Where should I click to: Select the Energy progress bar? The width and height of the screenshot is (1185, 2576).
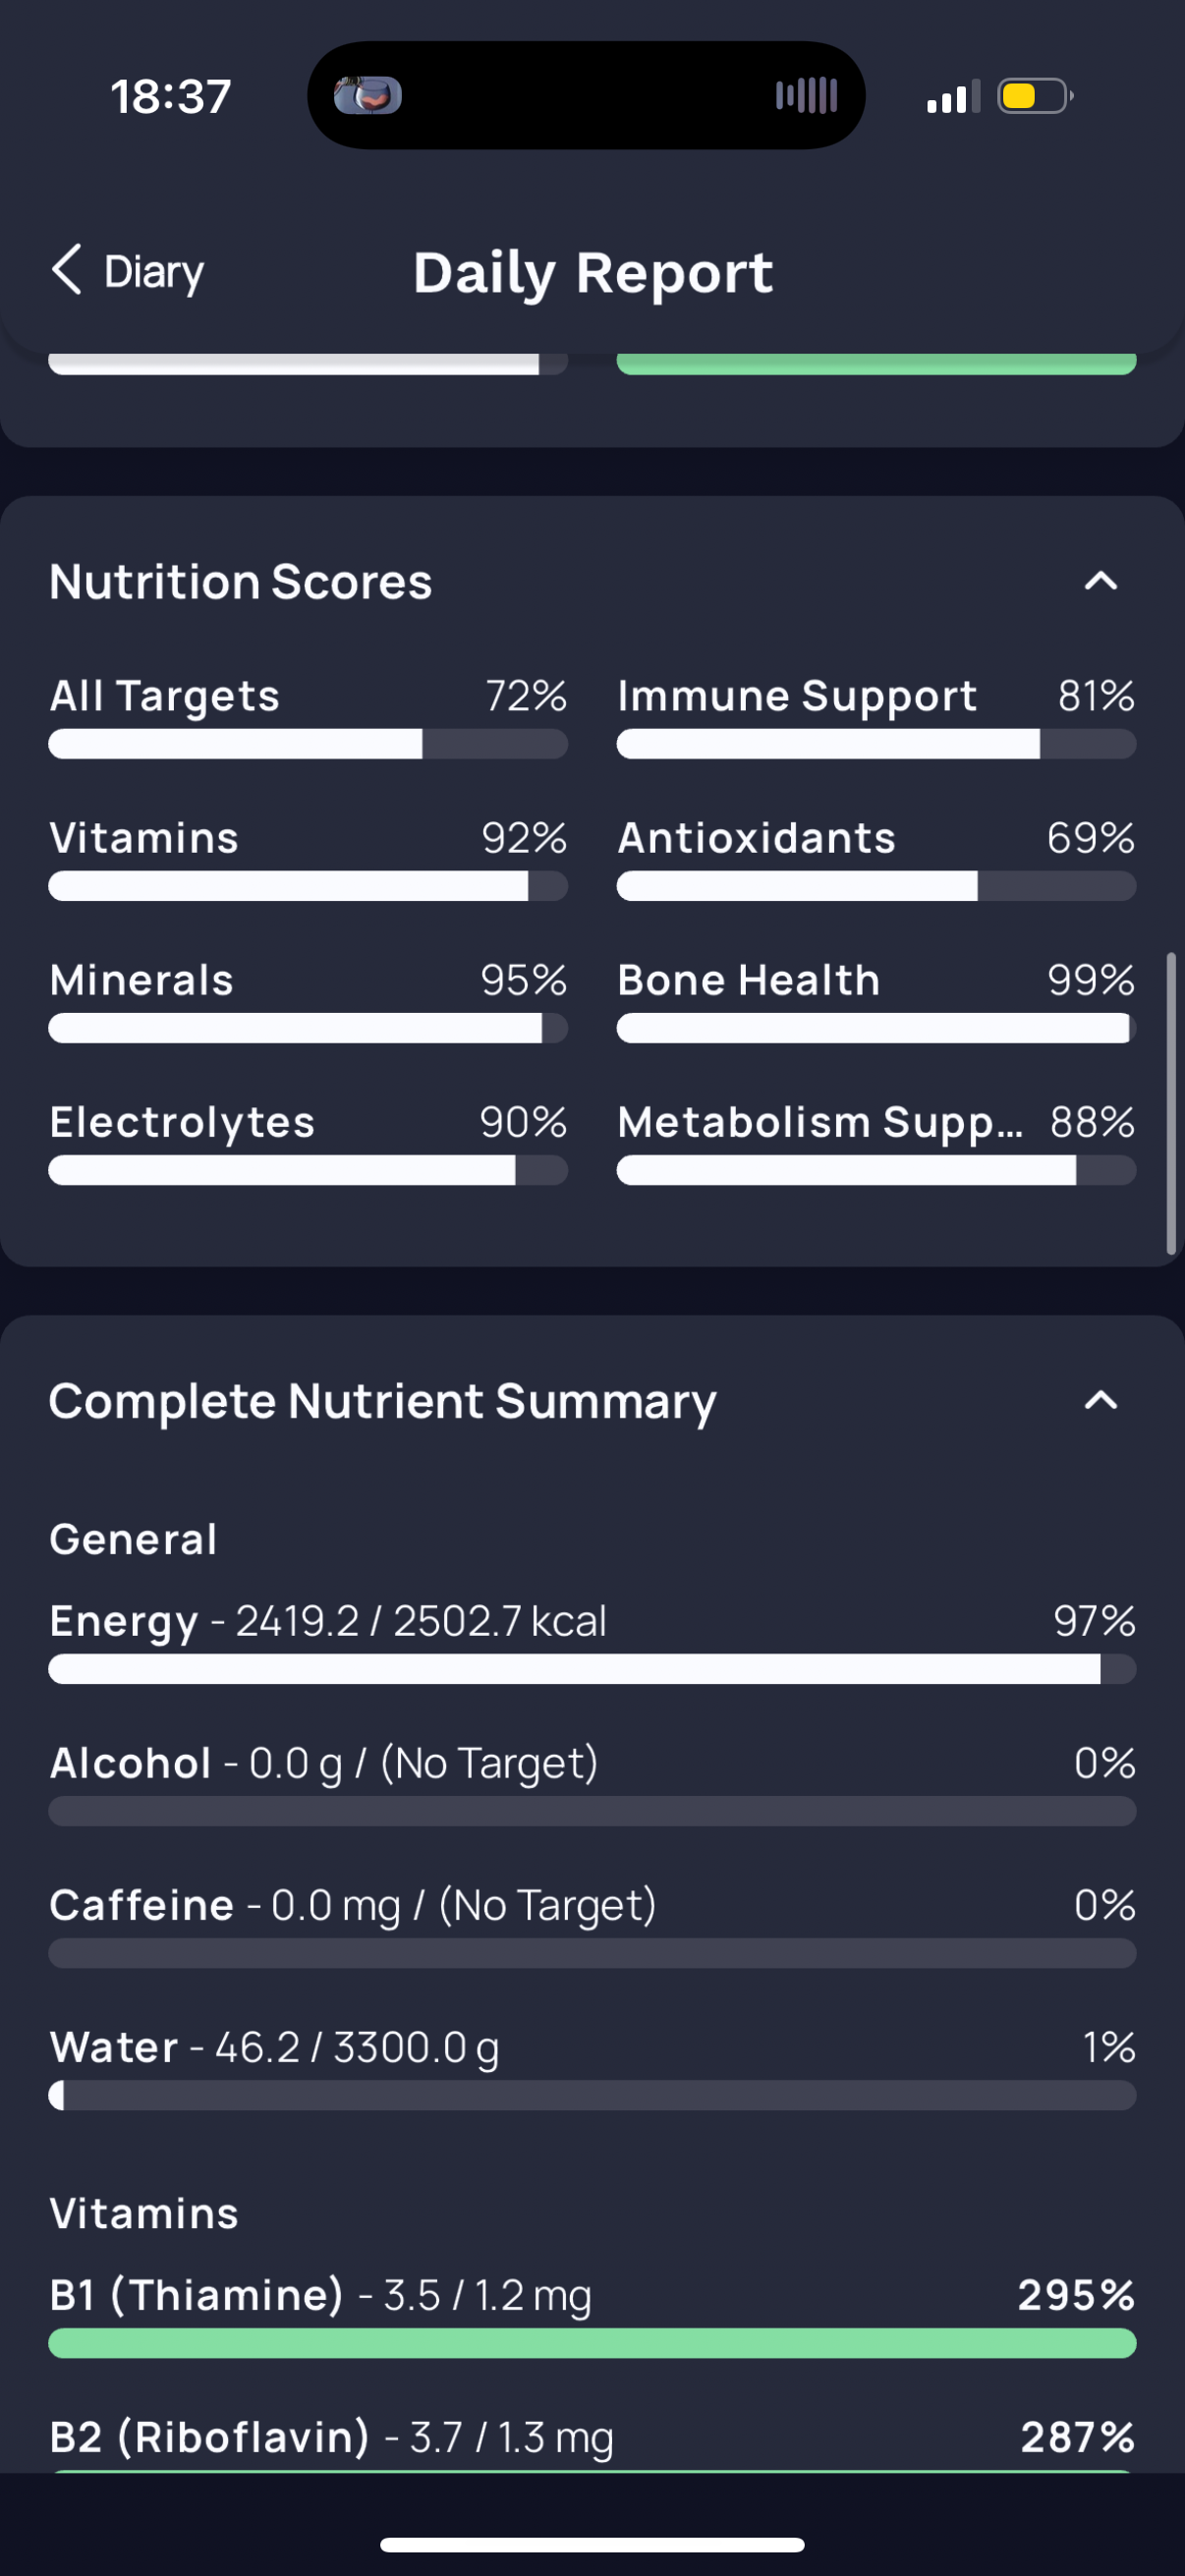point(592,1669)
